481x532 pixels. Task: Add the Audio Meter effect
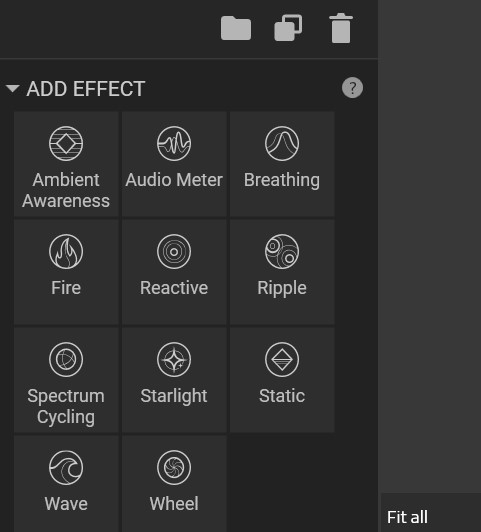174,164
